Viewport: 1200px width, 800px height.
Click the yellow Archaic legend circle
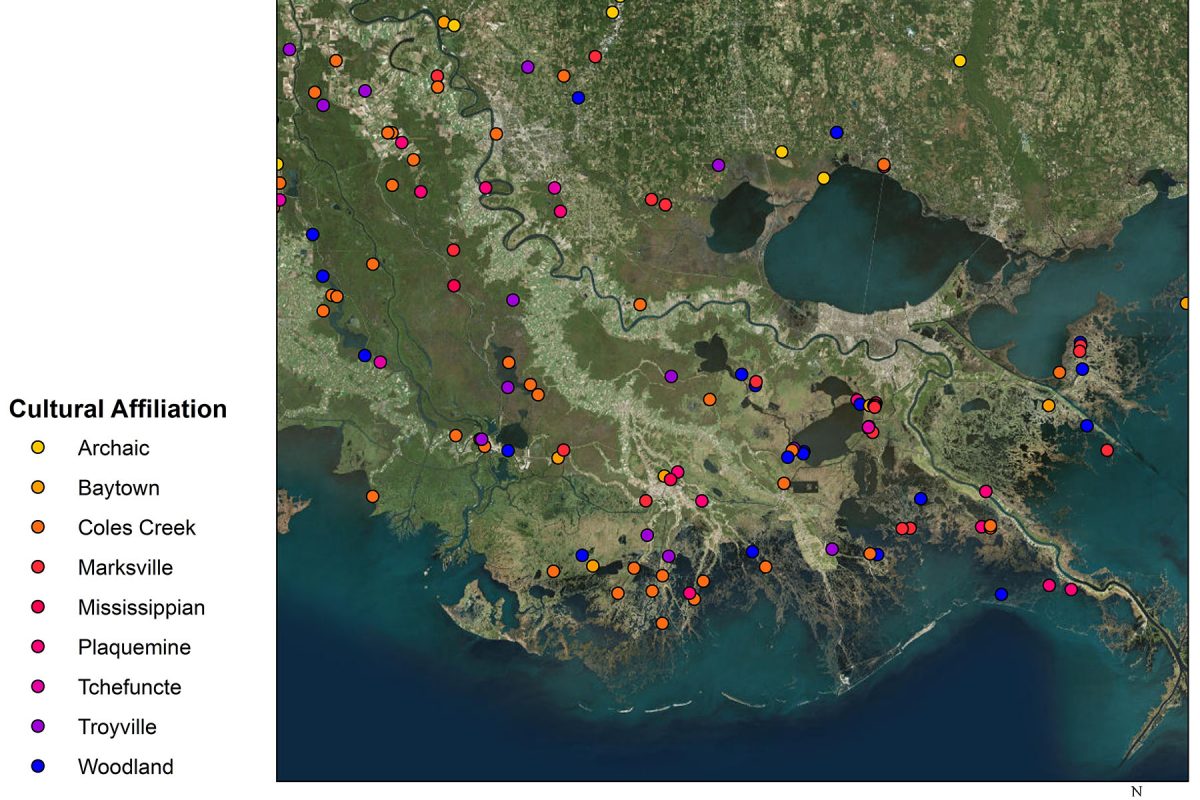point(39,447)
